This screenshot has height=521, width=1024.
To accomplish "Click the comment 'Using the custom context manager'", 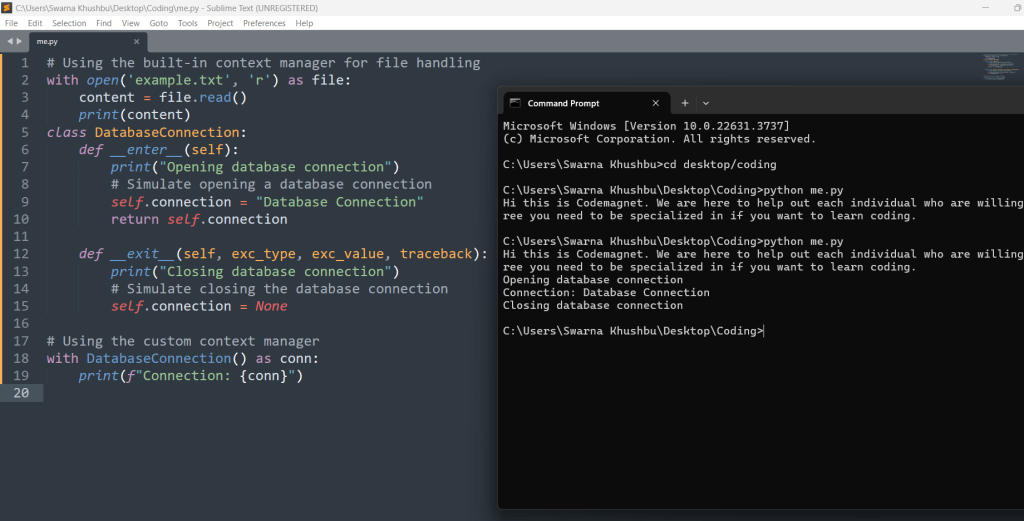I will click(183, 341).
